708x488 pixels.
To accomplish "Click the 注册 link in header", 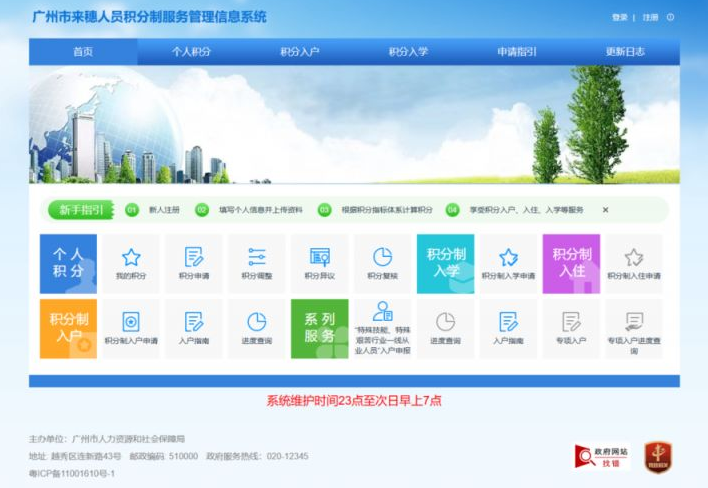I will 650,17.
